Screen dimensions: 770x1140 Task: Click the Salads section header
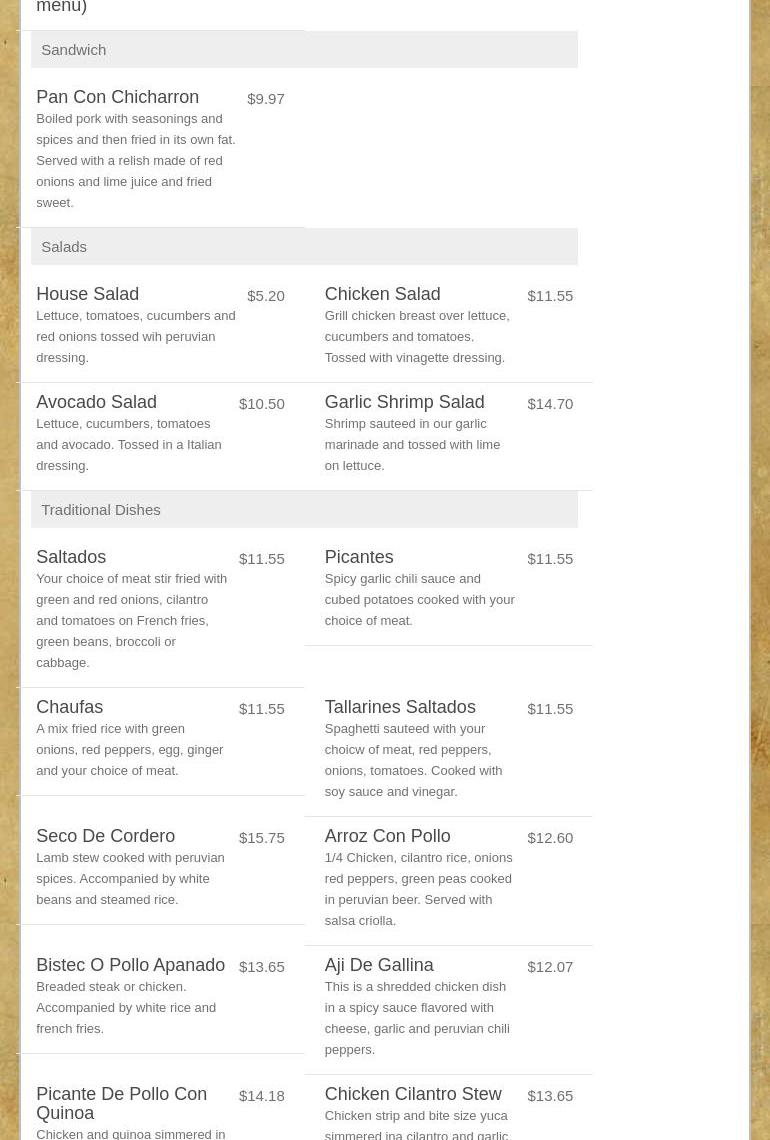point(64,246)
